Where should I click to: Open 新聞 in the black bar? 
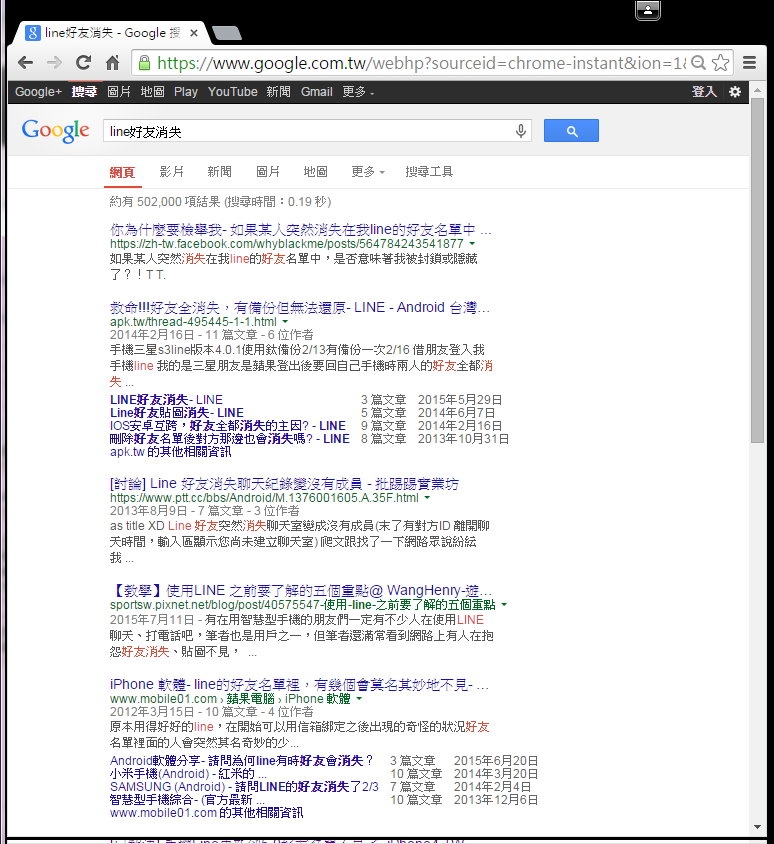[278, 92]
